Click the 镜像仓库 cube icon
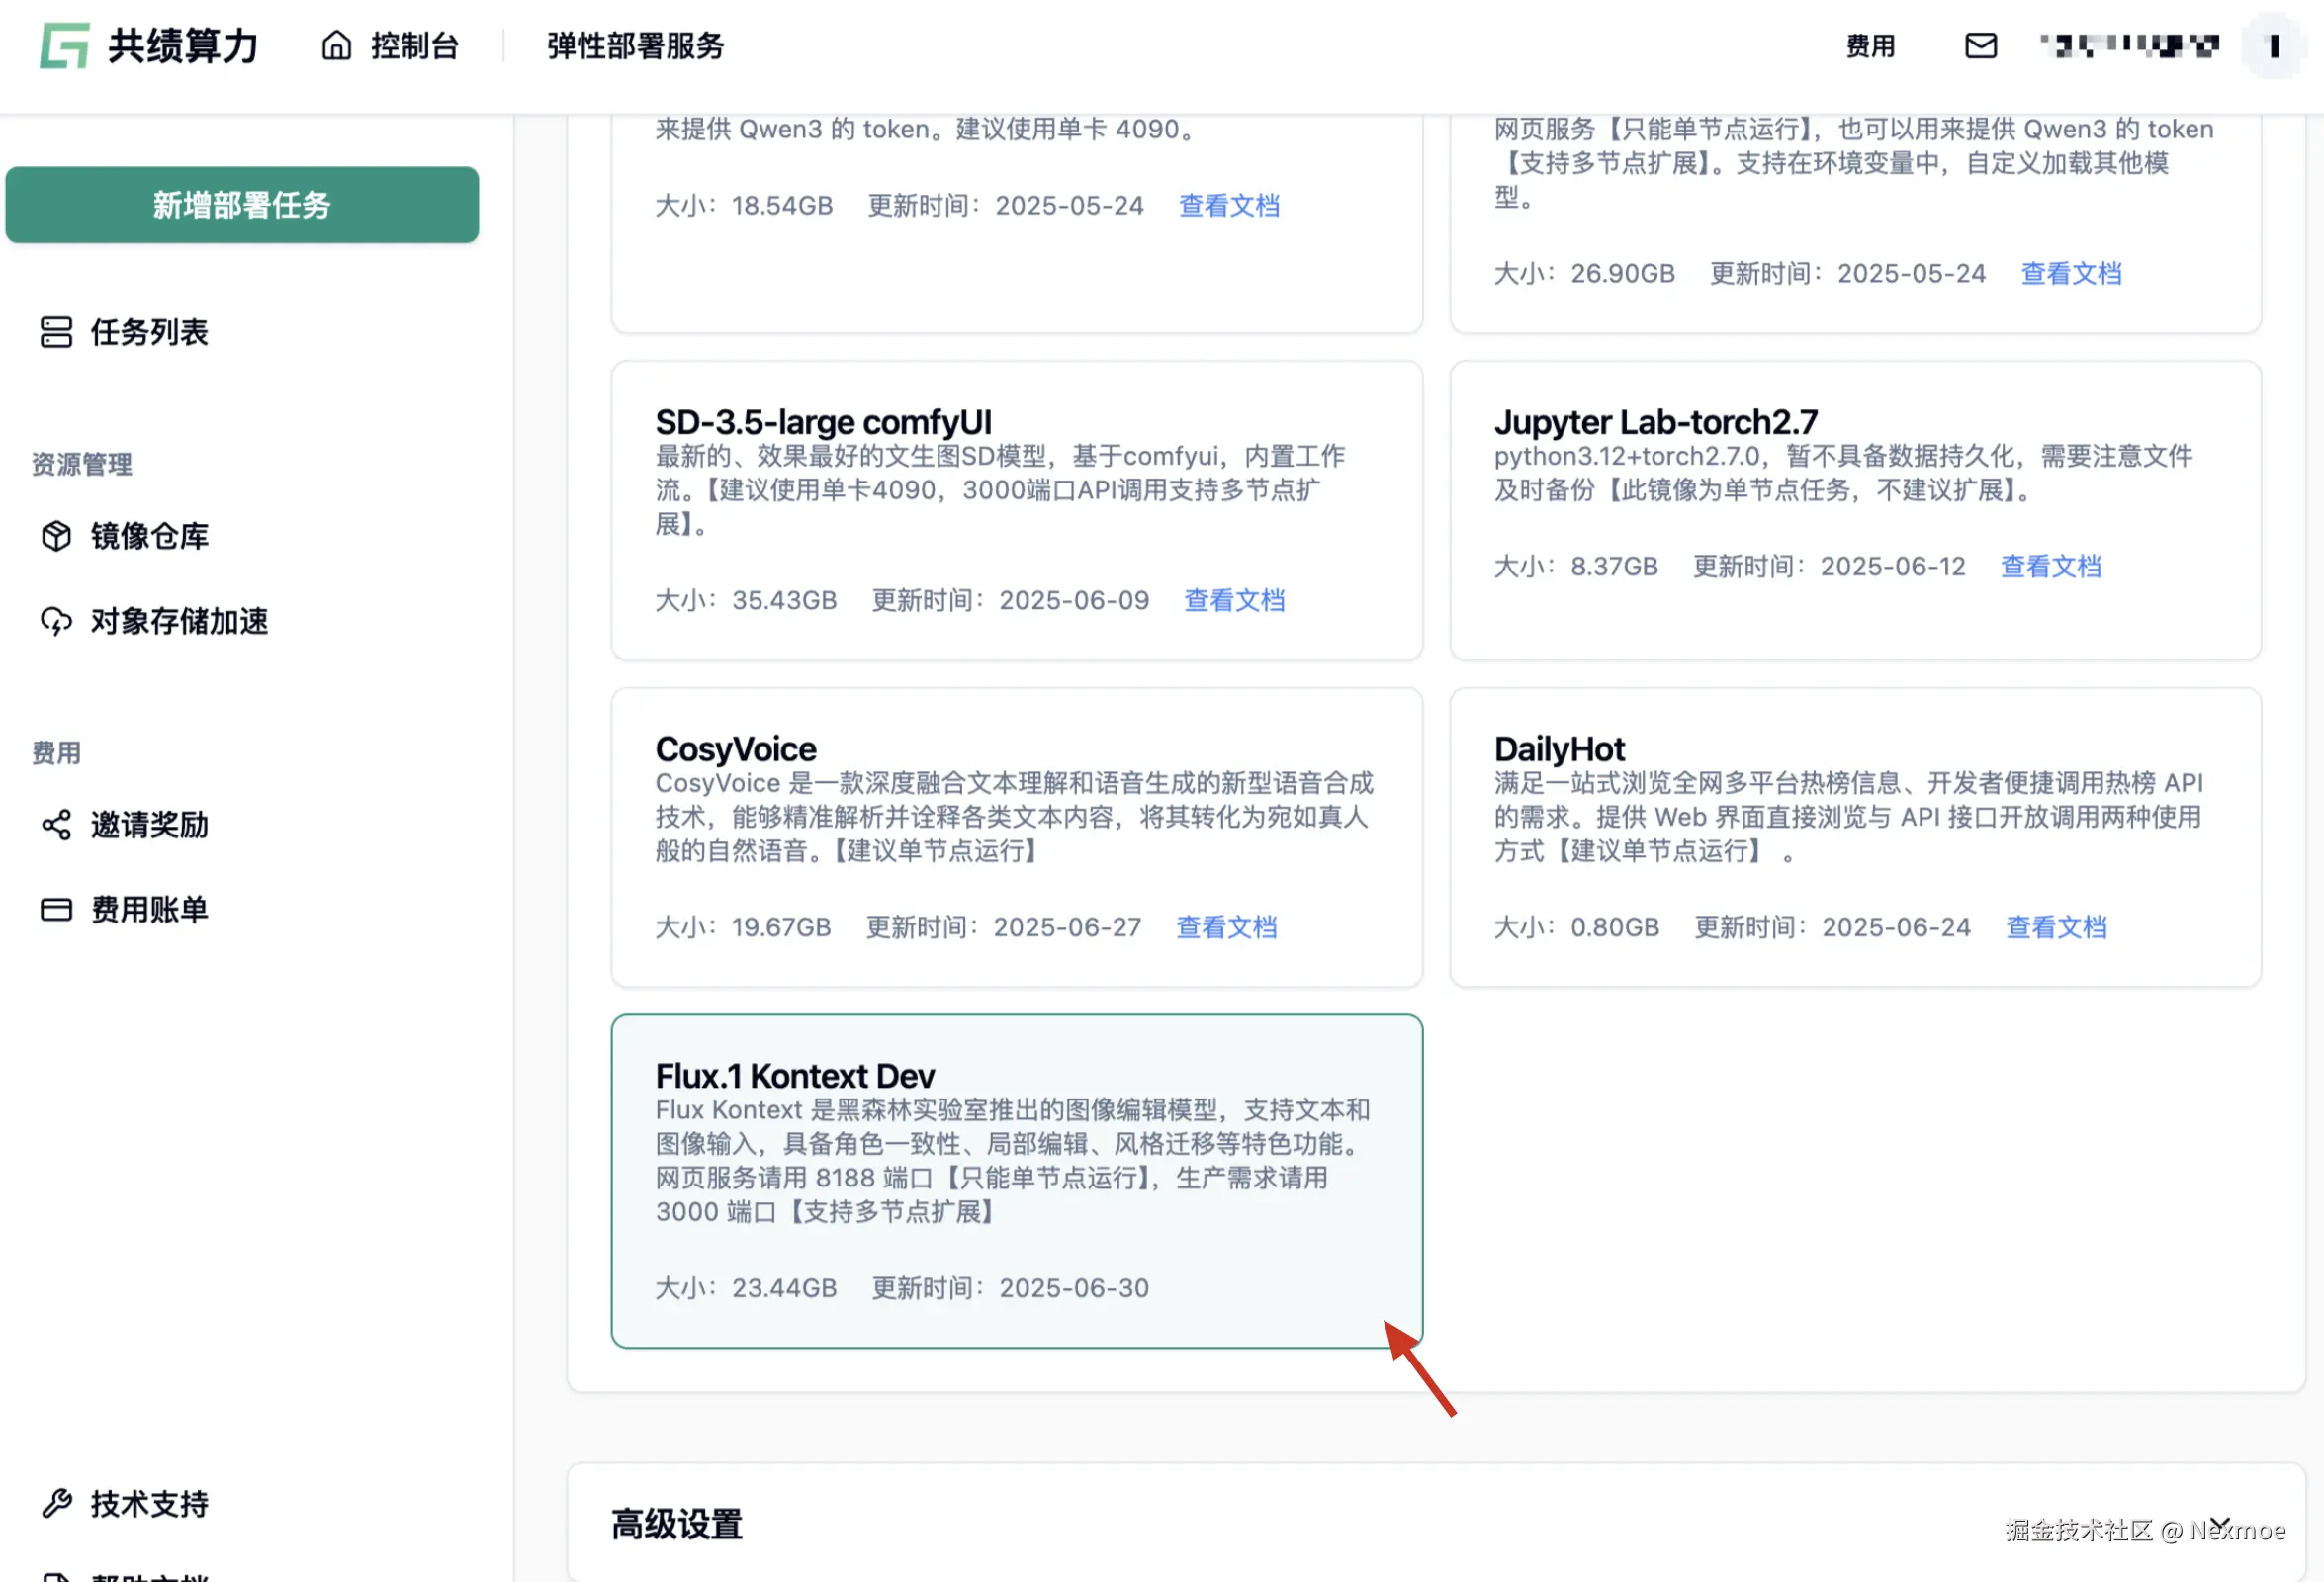This screenshot has width=2324, height=1582. 56,536
